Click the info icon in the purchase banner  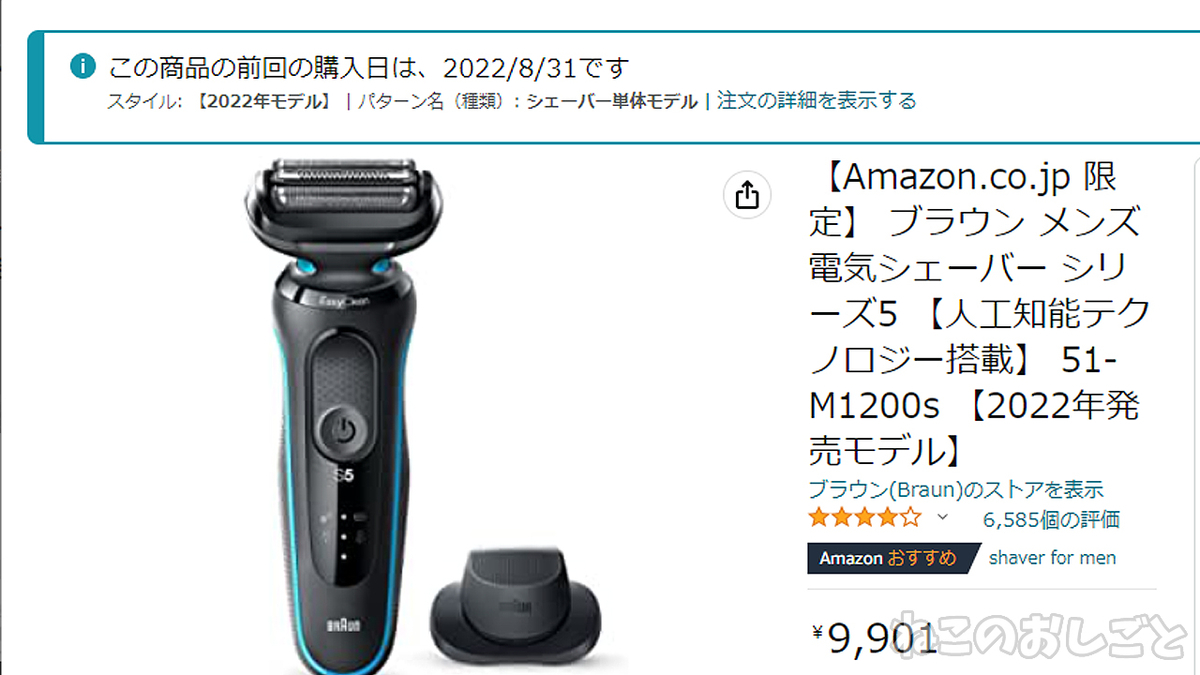click(82, 67)
